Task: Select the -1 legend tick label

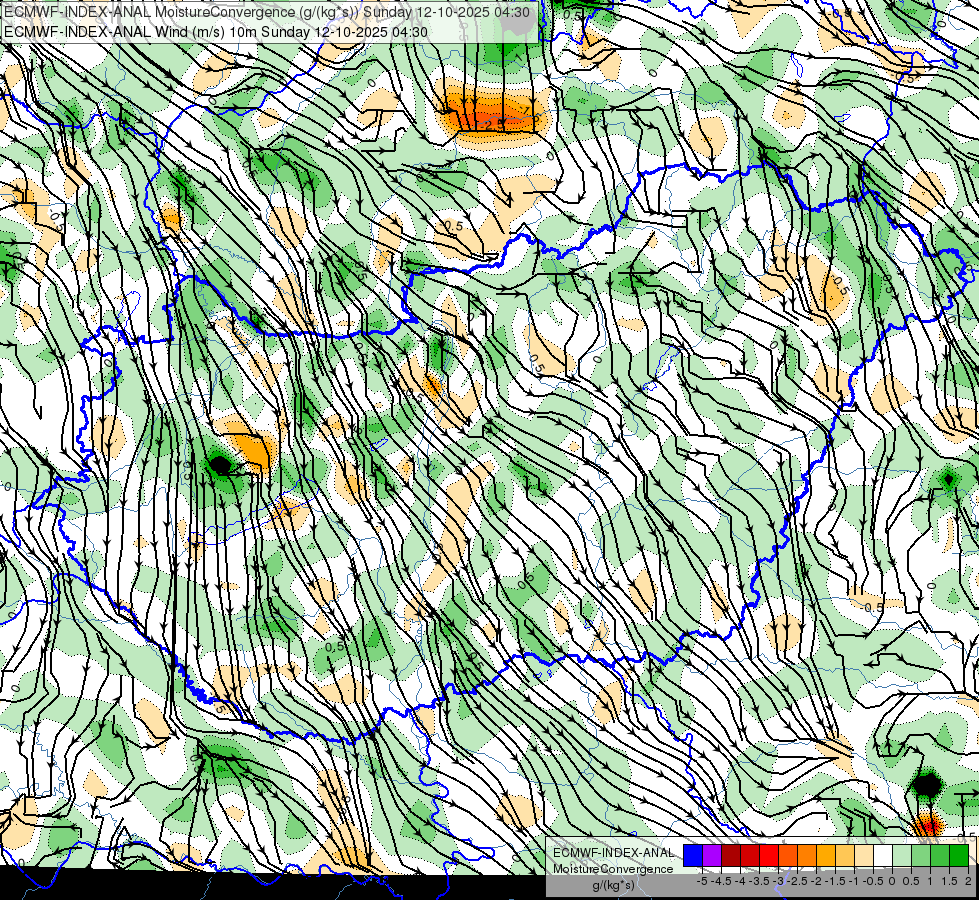Action: (x=854, y=881)
